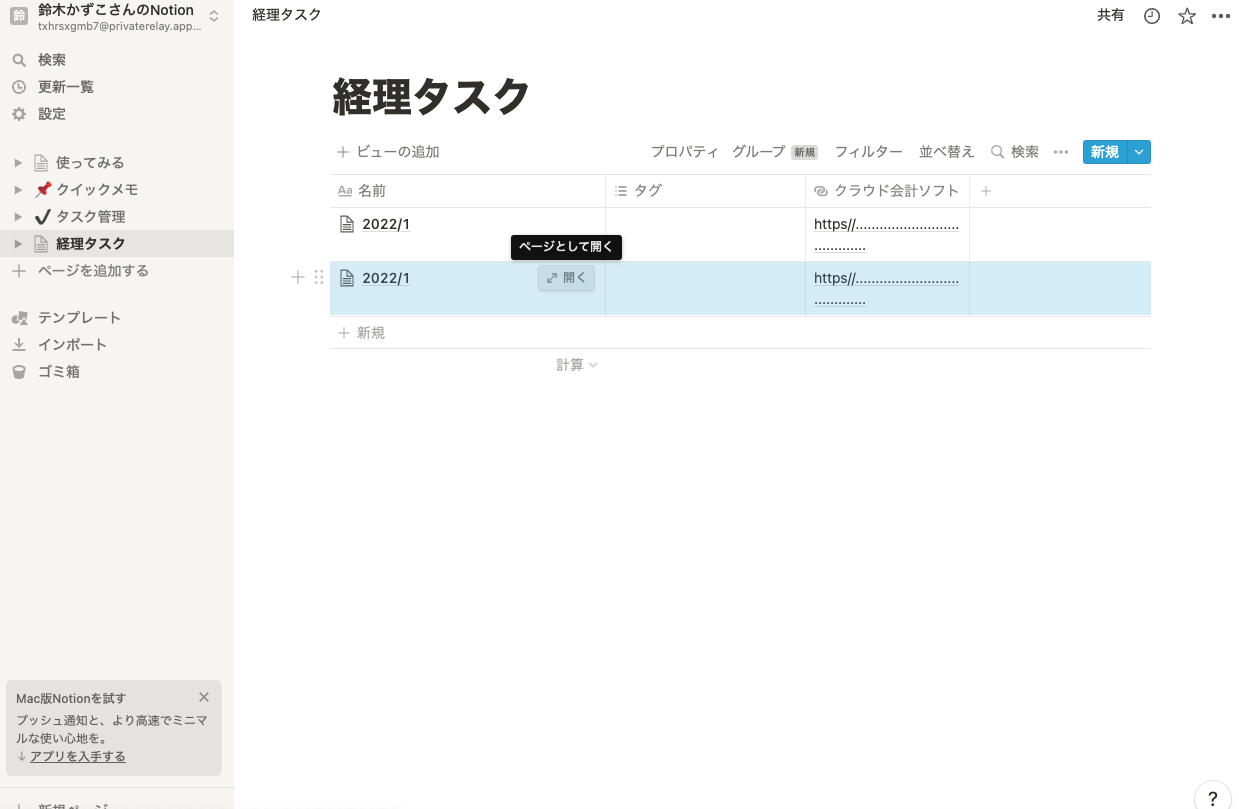1239x809 pixels.
Task: Click the 設定 gear icon
Action: (18, 114)
